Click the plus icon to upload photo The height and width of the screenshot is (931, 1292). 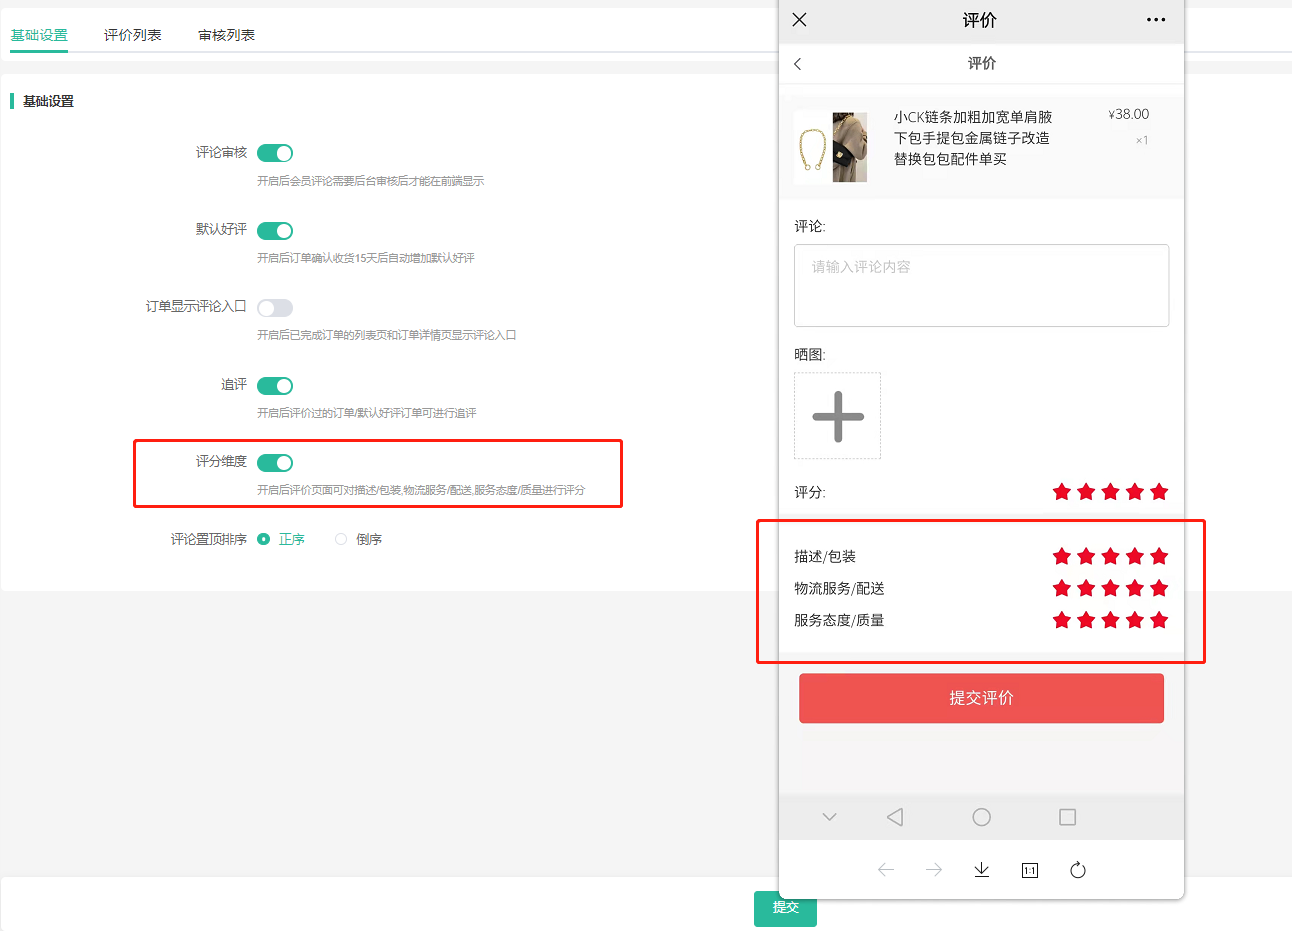coord(837,416)
